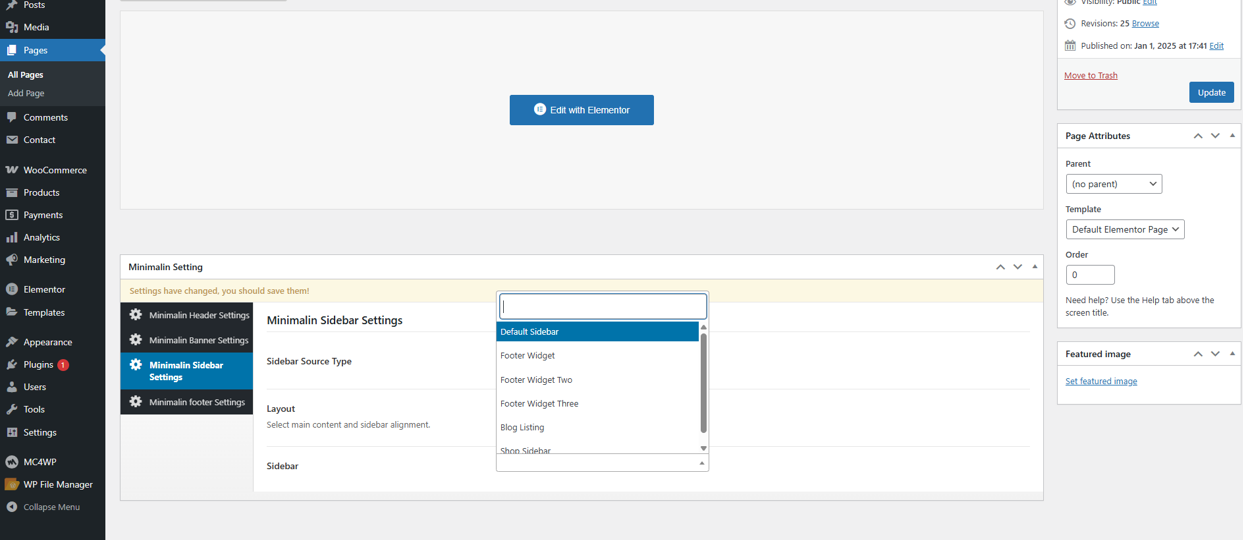Open the Parent page dropdown
1243x540 pixels.
click(x=1114, y=184)
